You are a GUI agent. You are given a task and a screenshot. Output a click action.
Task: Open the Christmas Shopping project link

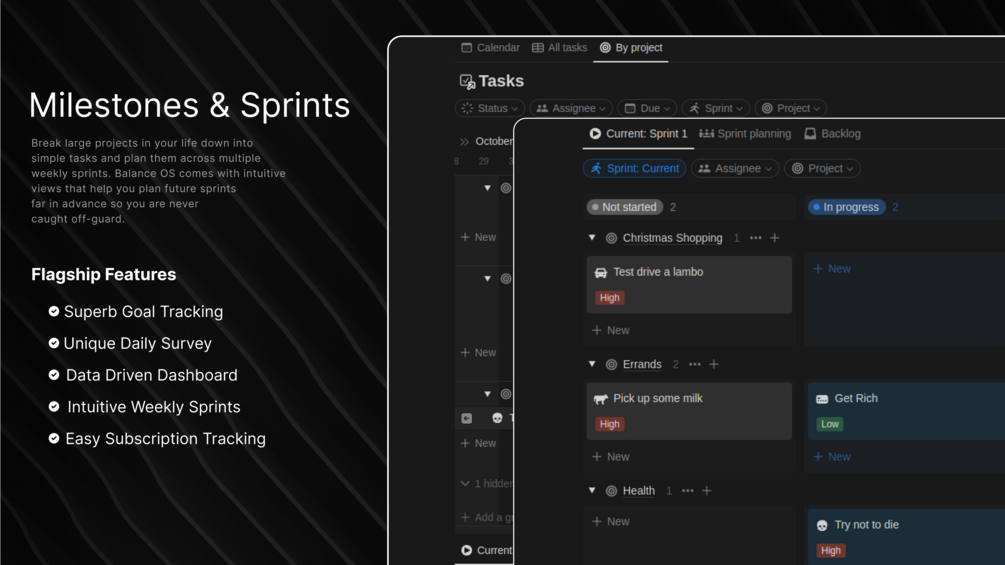tap(672, 238)
